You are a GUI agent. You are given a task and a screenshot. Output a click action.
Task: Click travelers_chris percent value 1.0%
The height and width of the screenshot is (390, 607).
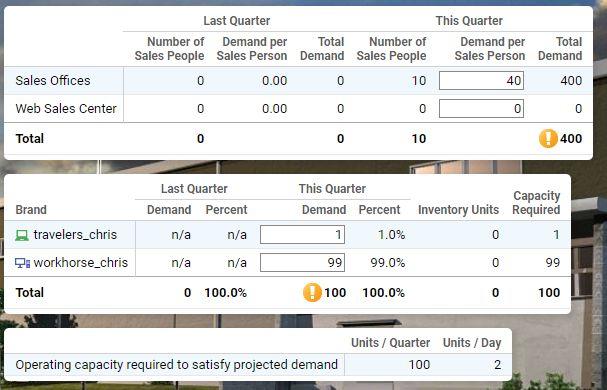click(391, 235)
